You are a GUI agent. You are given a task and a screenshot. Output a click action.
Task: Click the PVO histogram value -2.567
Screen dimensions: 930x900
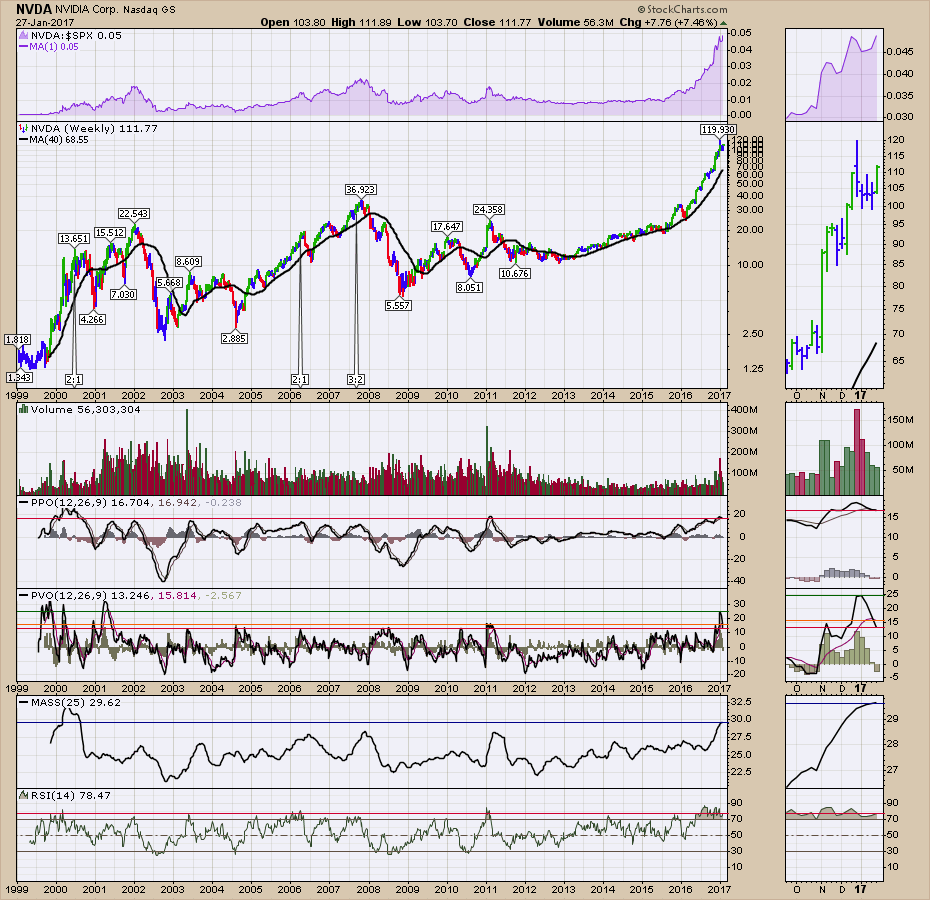coord(223,596)
